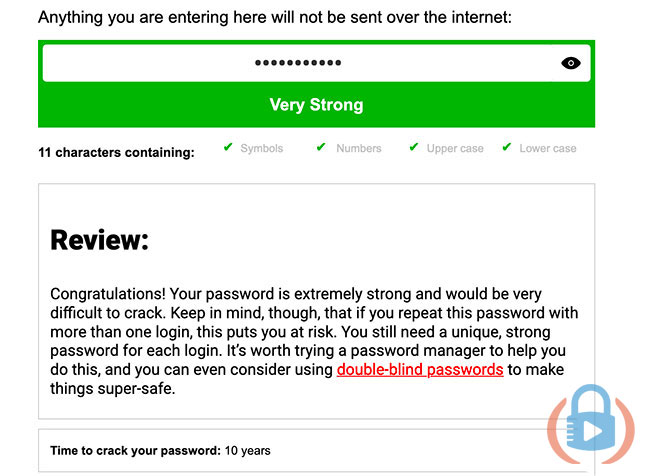
Task: Reveal the password with the eye icon
Action: [x=571, y=63]
